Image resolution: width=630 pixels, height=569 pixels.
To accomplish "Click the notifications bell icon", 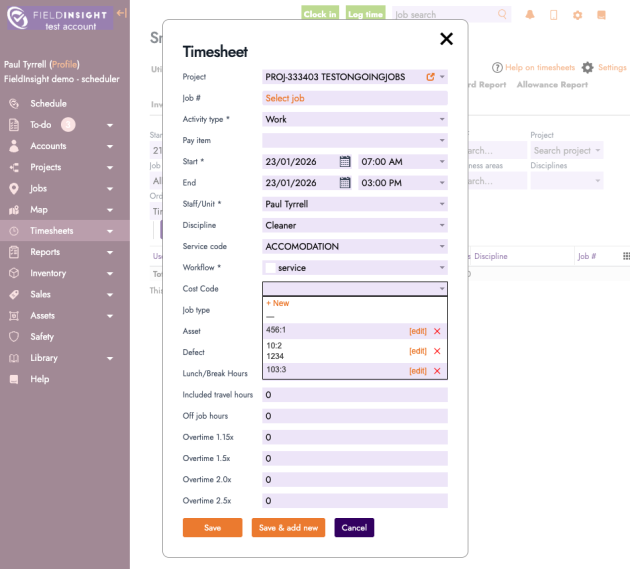I will (529, 15).
